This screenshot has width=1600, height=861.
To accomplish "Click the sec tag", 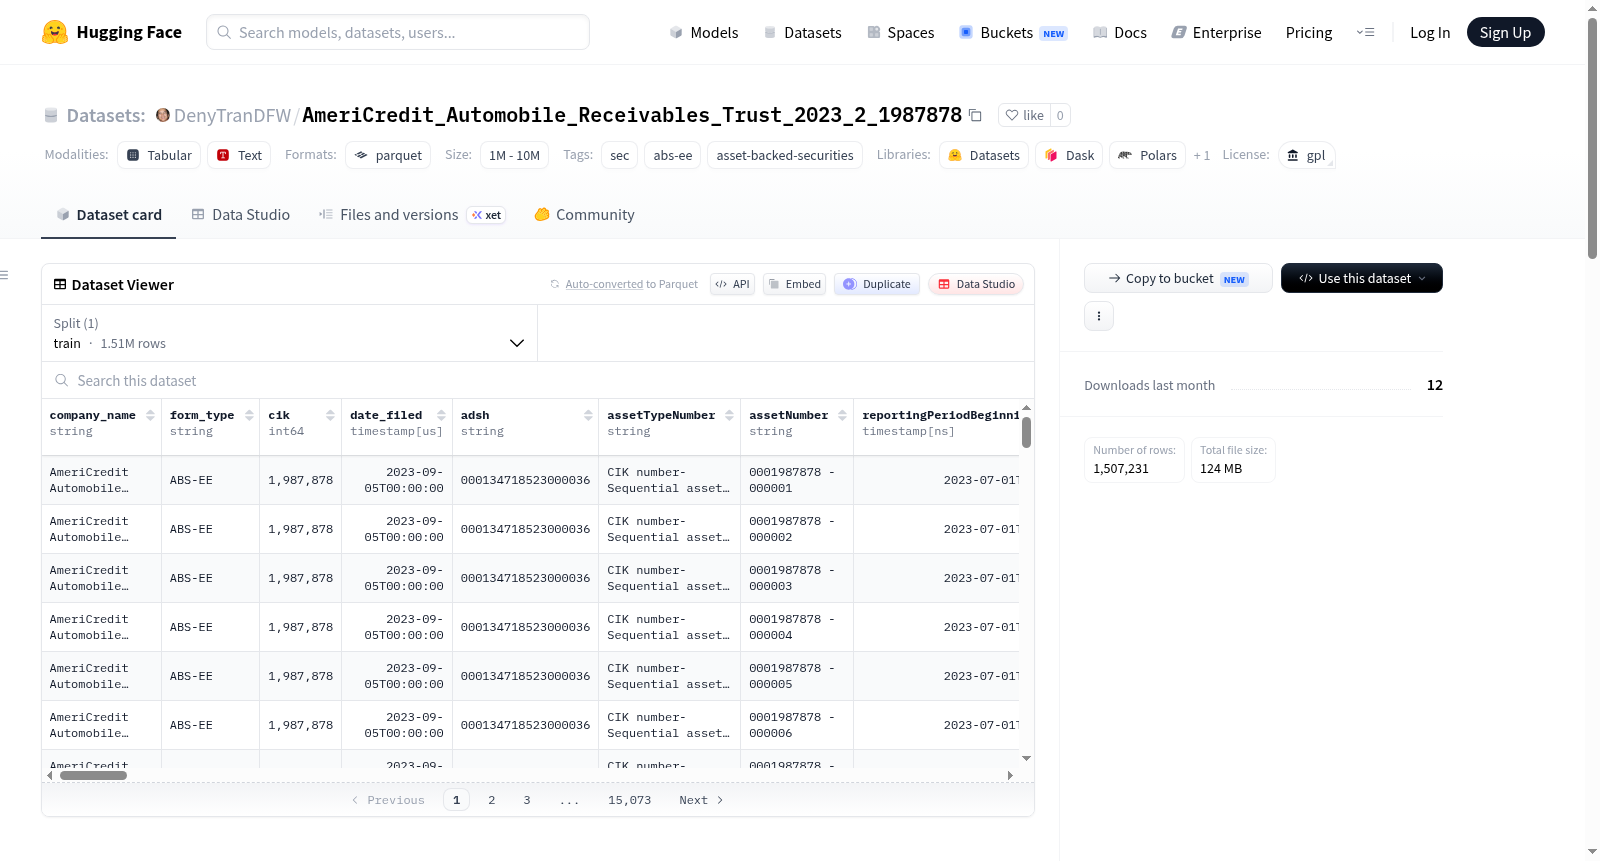I will tap(620, 155).
